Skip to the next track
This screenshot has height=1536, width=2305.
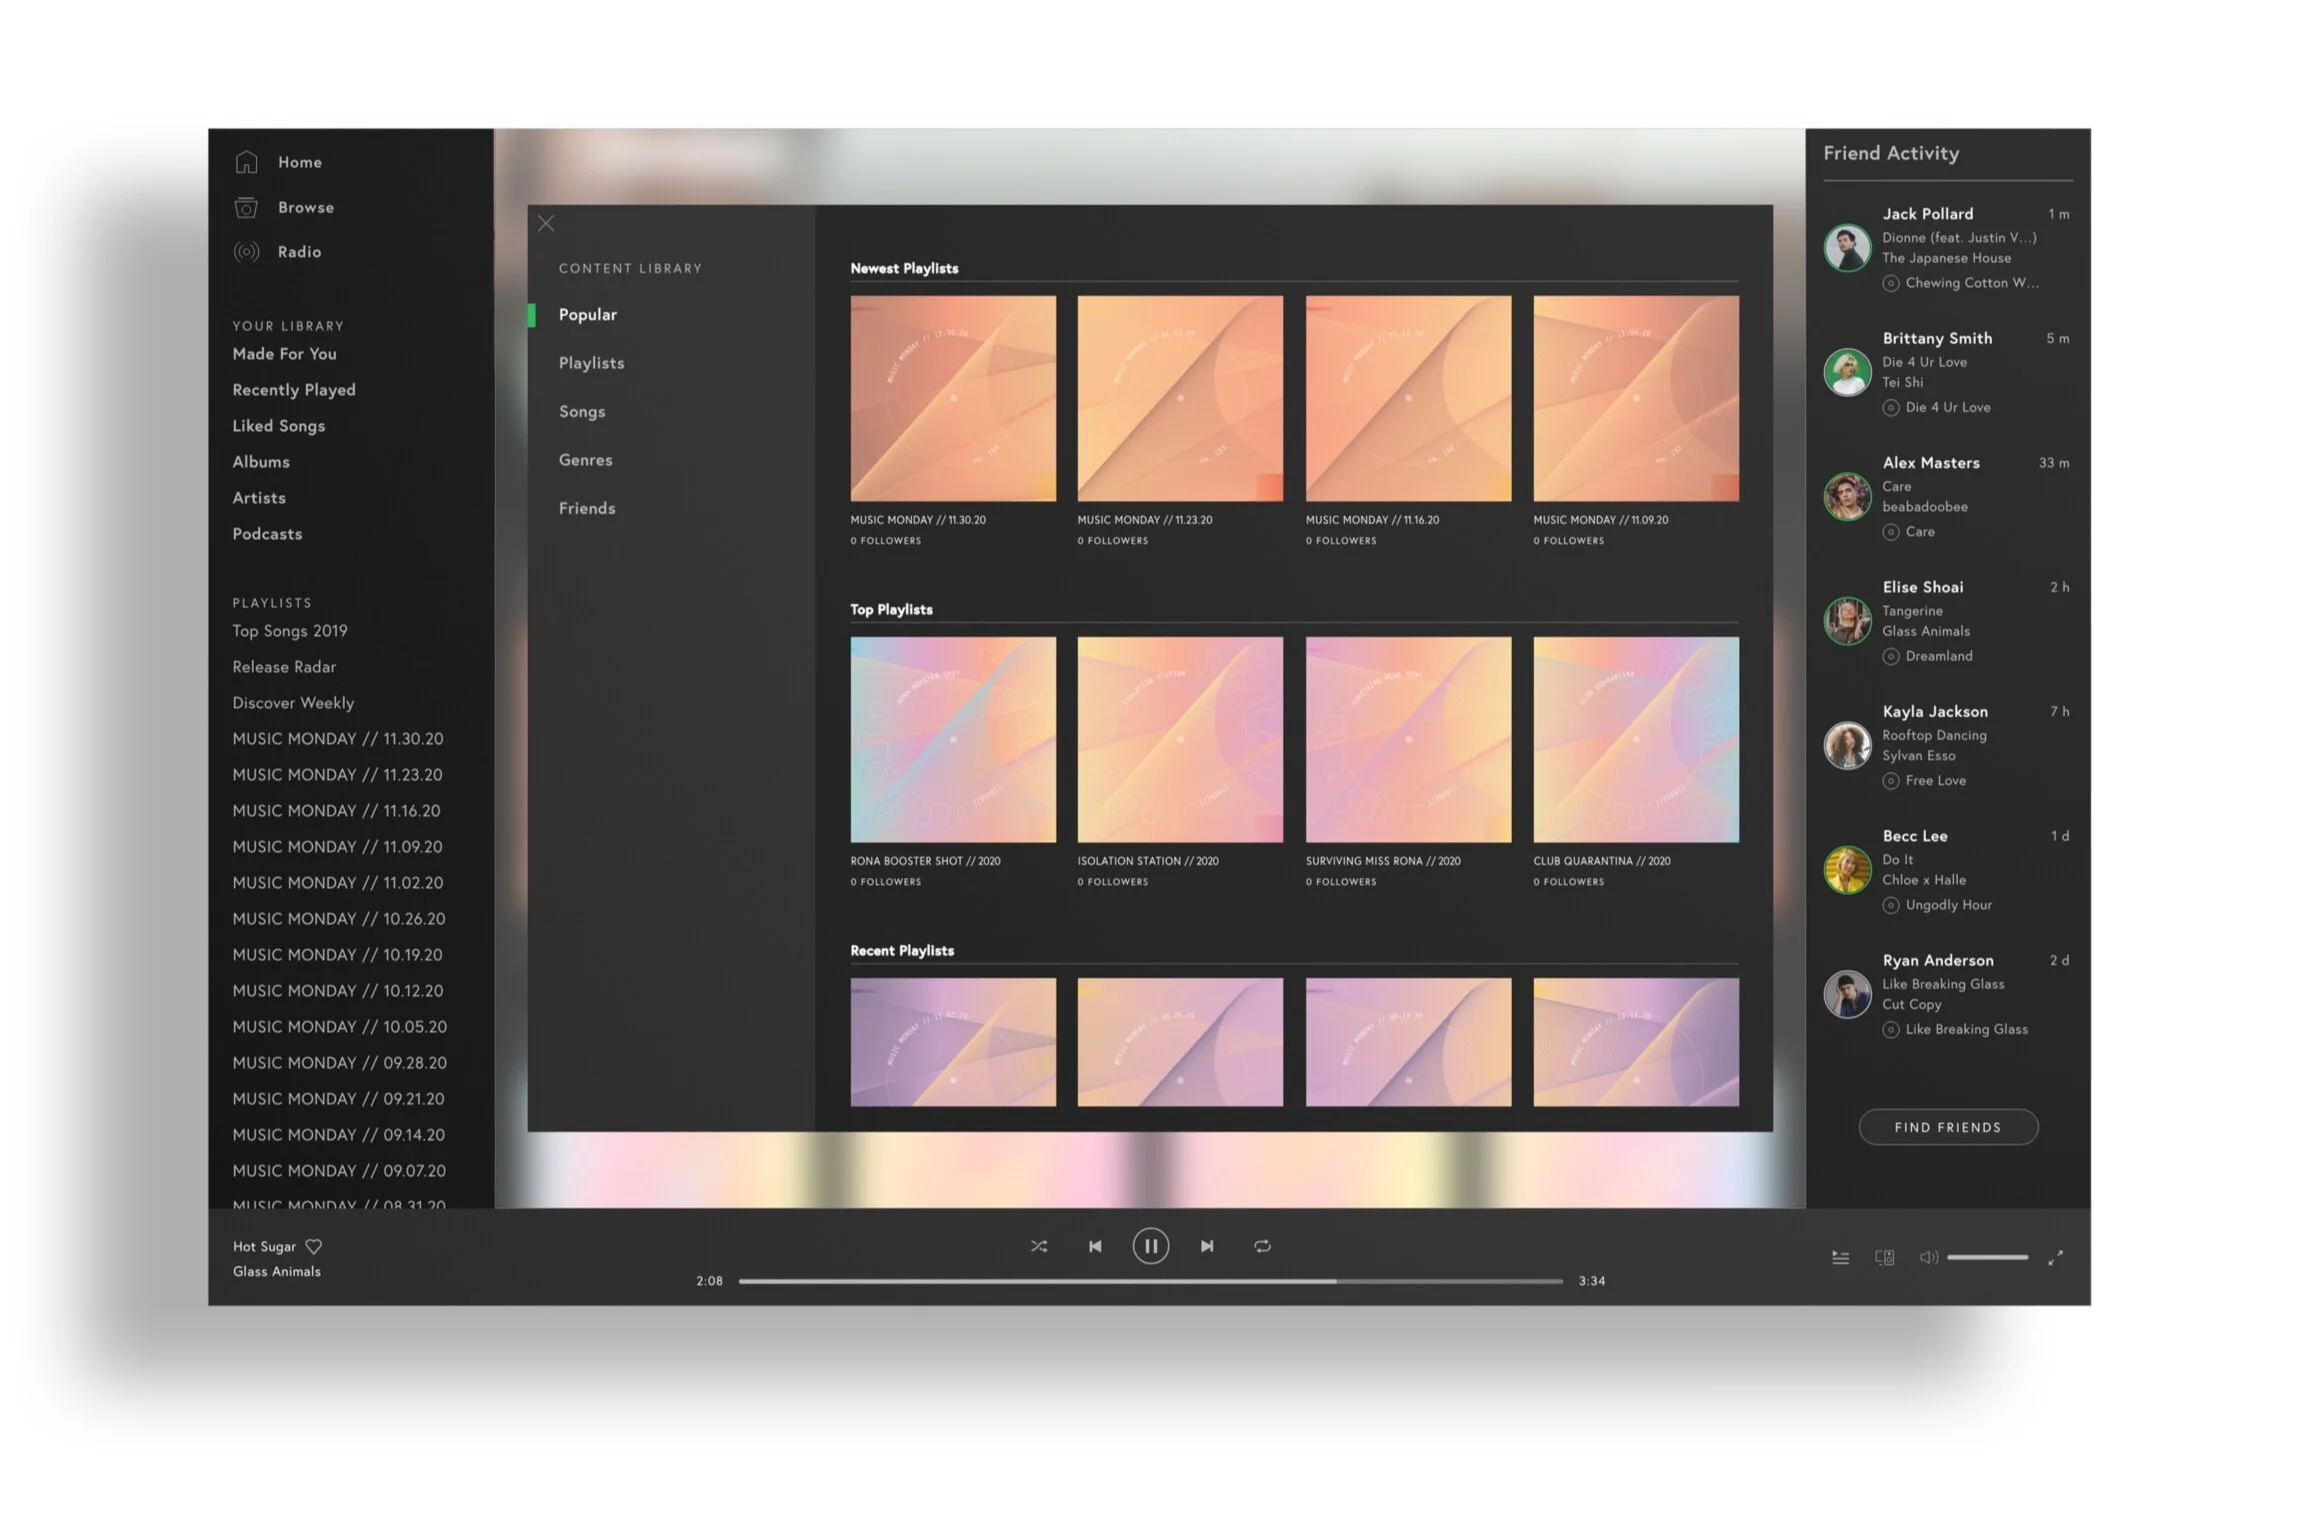click(1207, 1246)
